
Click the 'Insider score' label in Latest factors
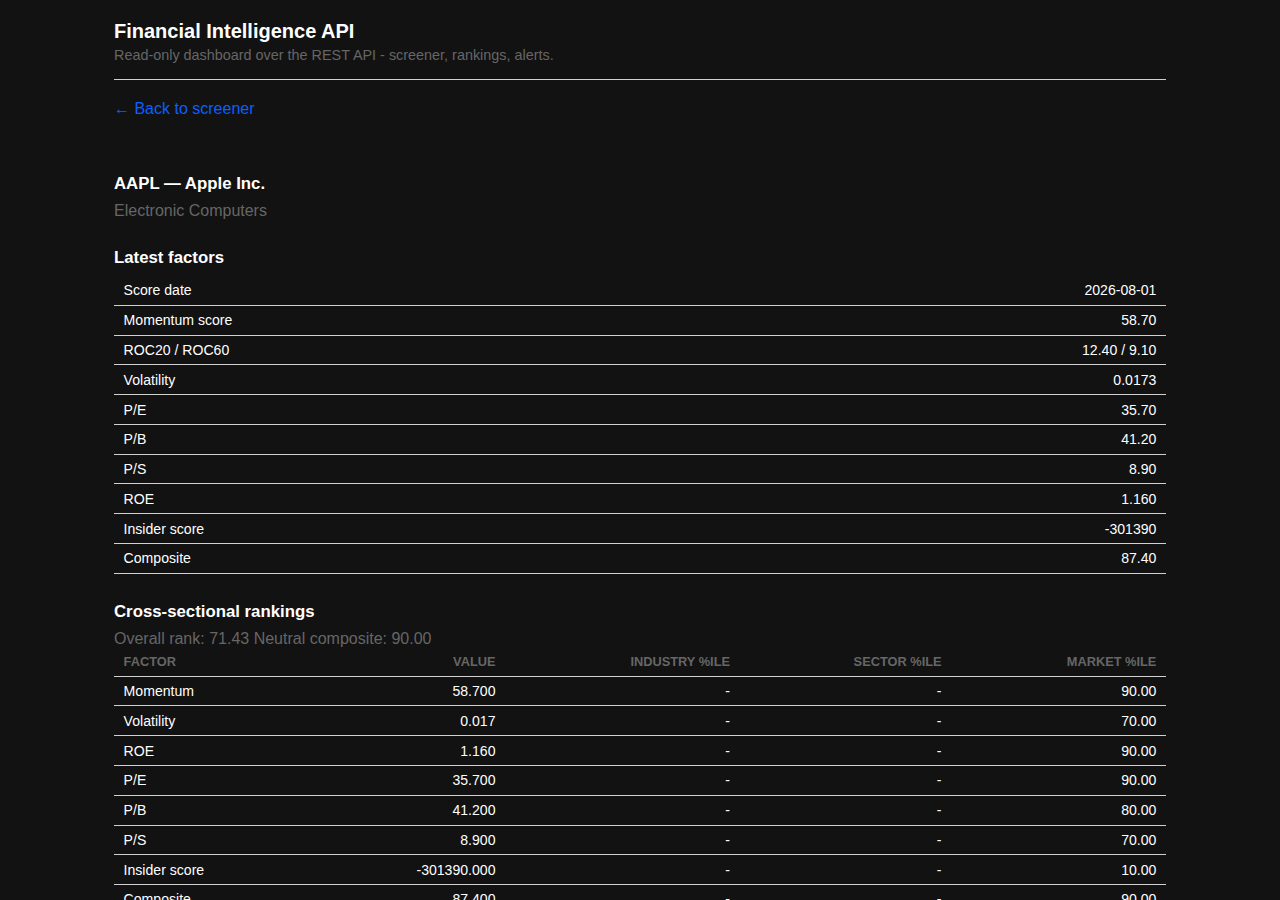point(164,529)
